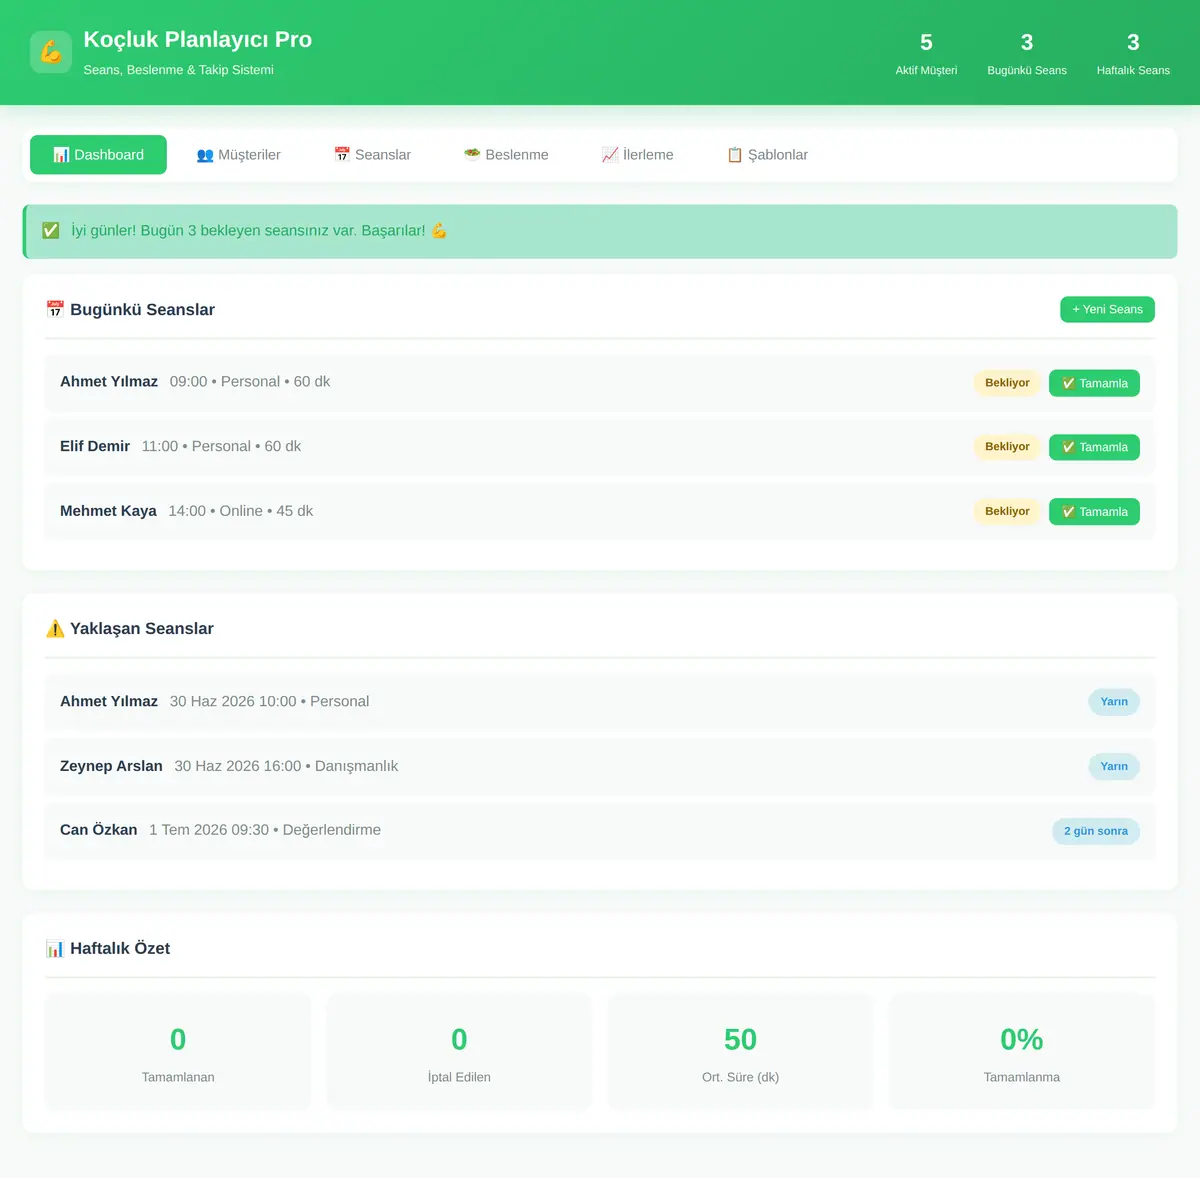Complete Mehmet Kaya's session with Tamamla

coord(1094,512)
